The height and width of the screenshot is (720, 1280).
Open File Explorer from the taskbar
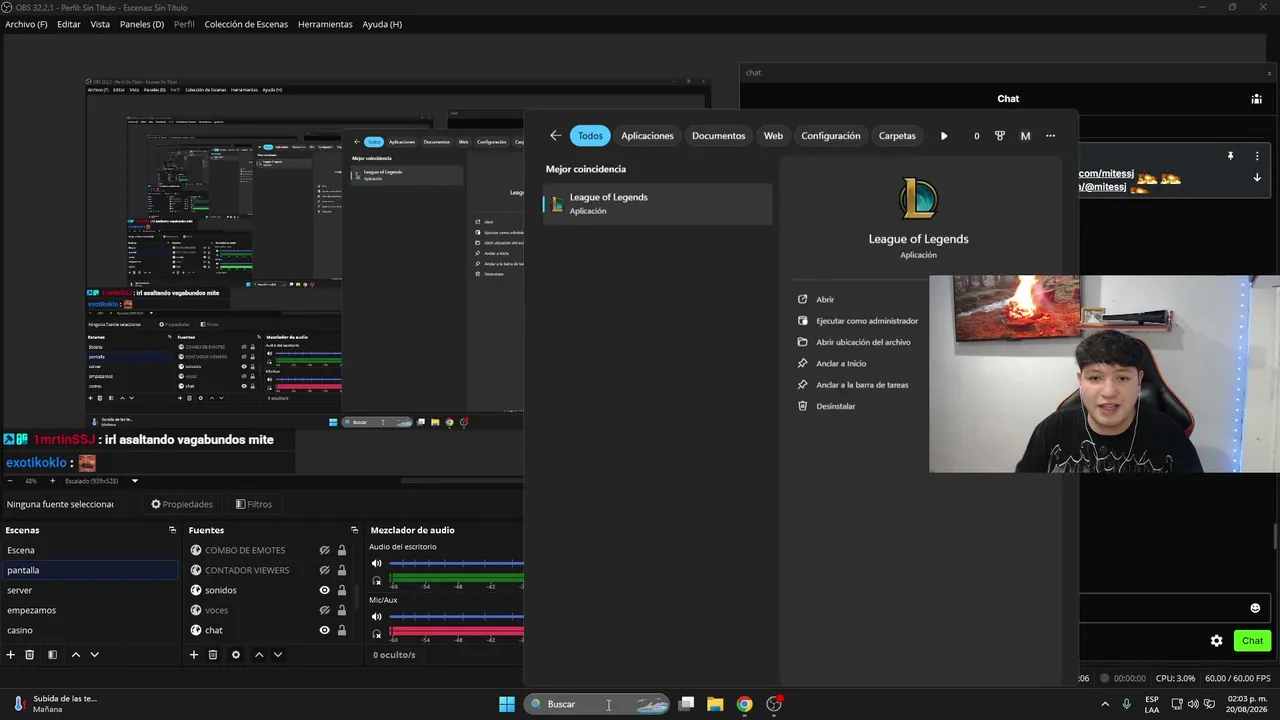[x=715, y=704]
